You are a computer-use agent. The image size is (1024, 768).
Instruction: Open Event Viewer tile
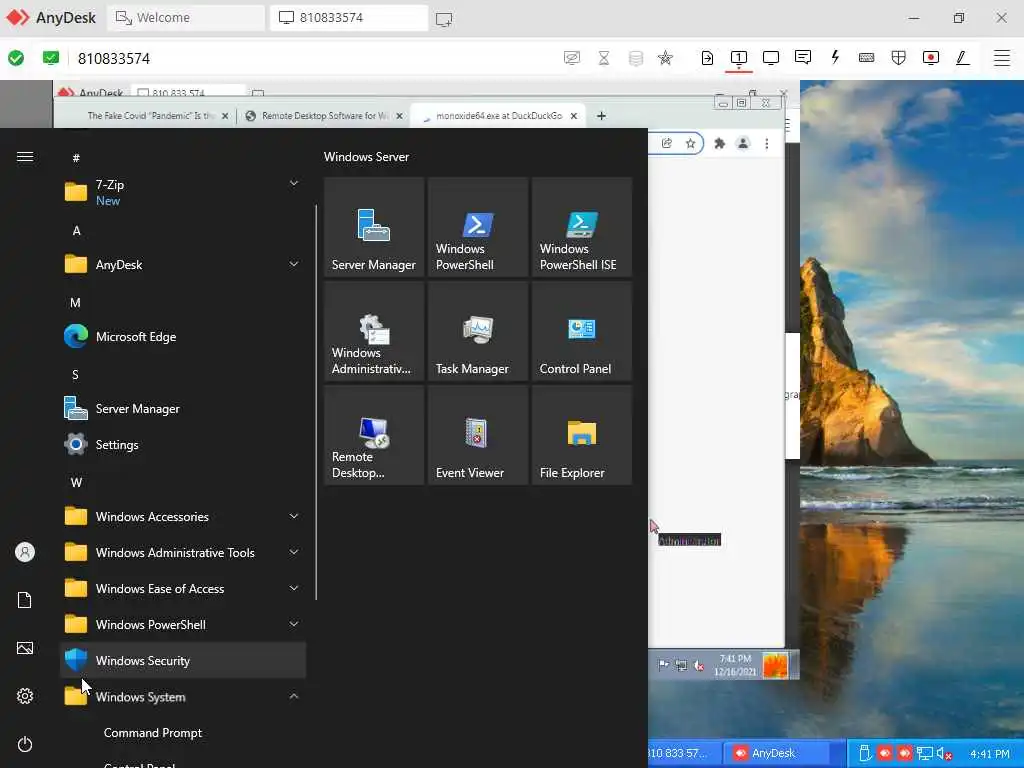(477, 435)
